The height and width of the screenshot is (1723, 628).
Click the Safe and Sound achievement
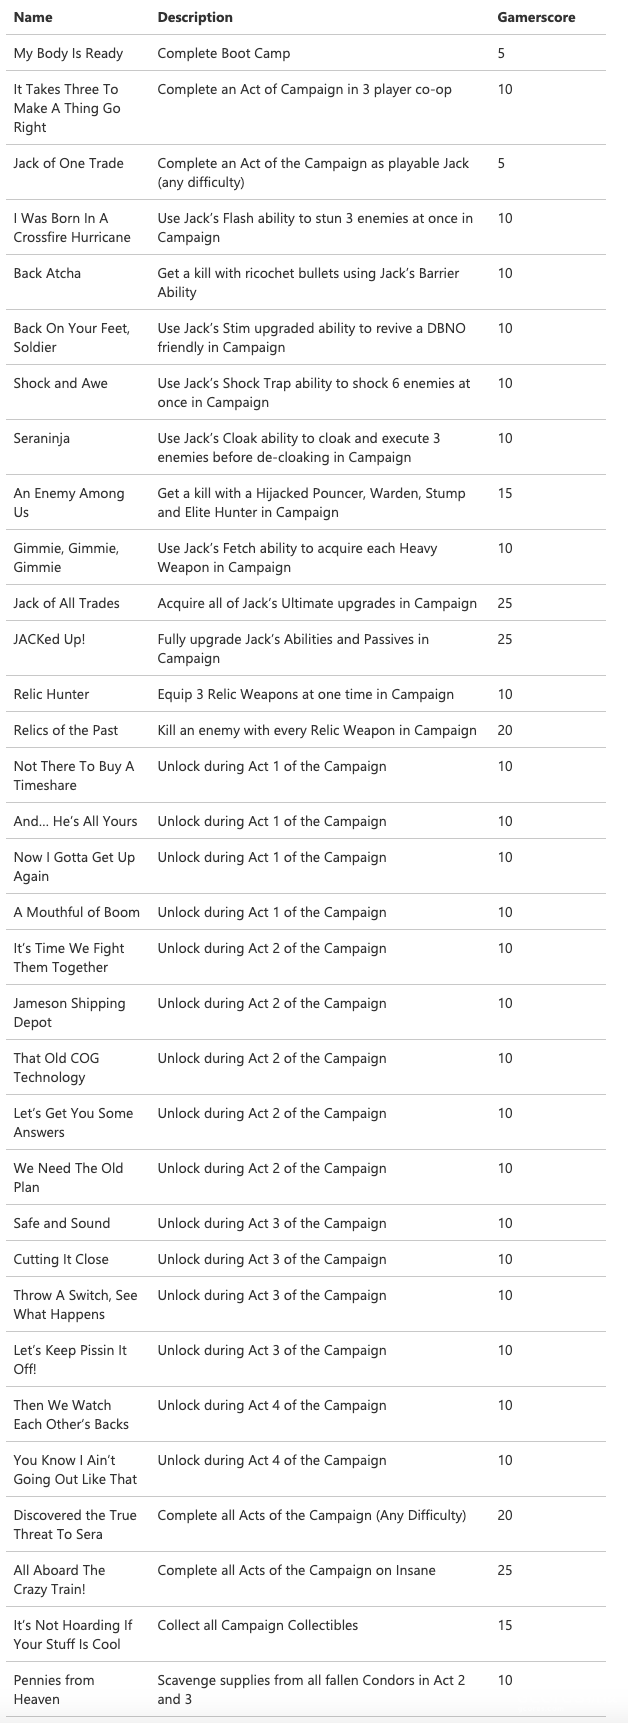click(62, 1223)
